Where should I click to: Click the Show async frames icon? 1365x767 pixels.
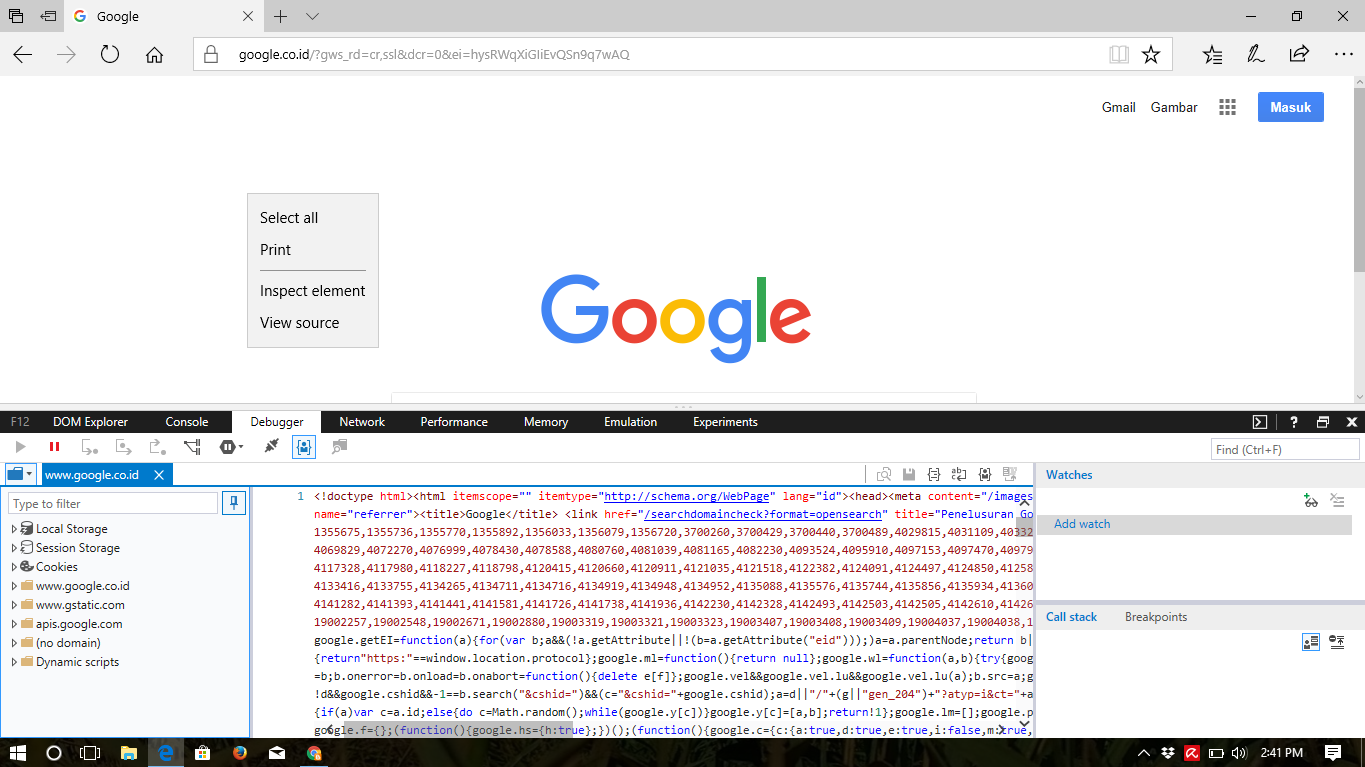[x=1337, y=642]
